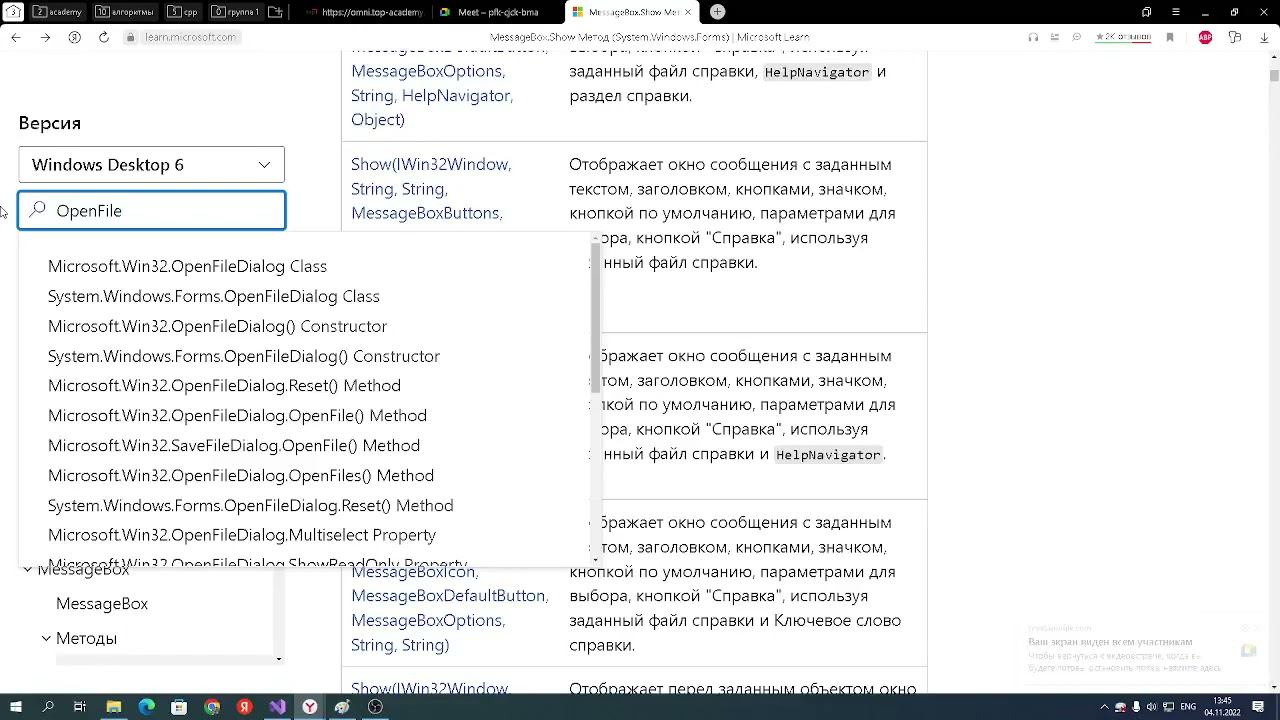This screenshot has height=720, width=1280.
Task: Select System.Windows.Forms.OpenFileDialog Class suggestion
Action: point(214,296)
